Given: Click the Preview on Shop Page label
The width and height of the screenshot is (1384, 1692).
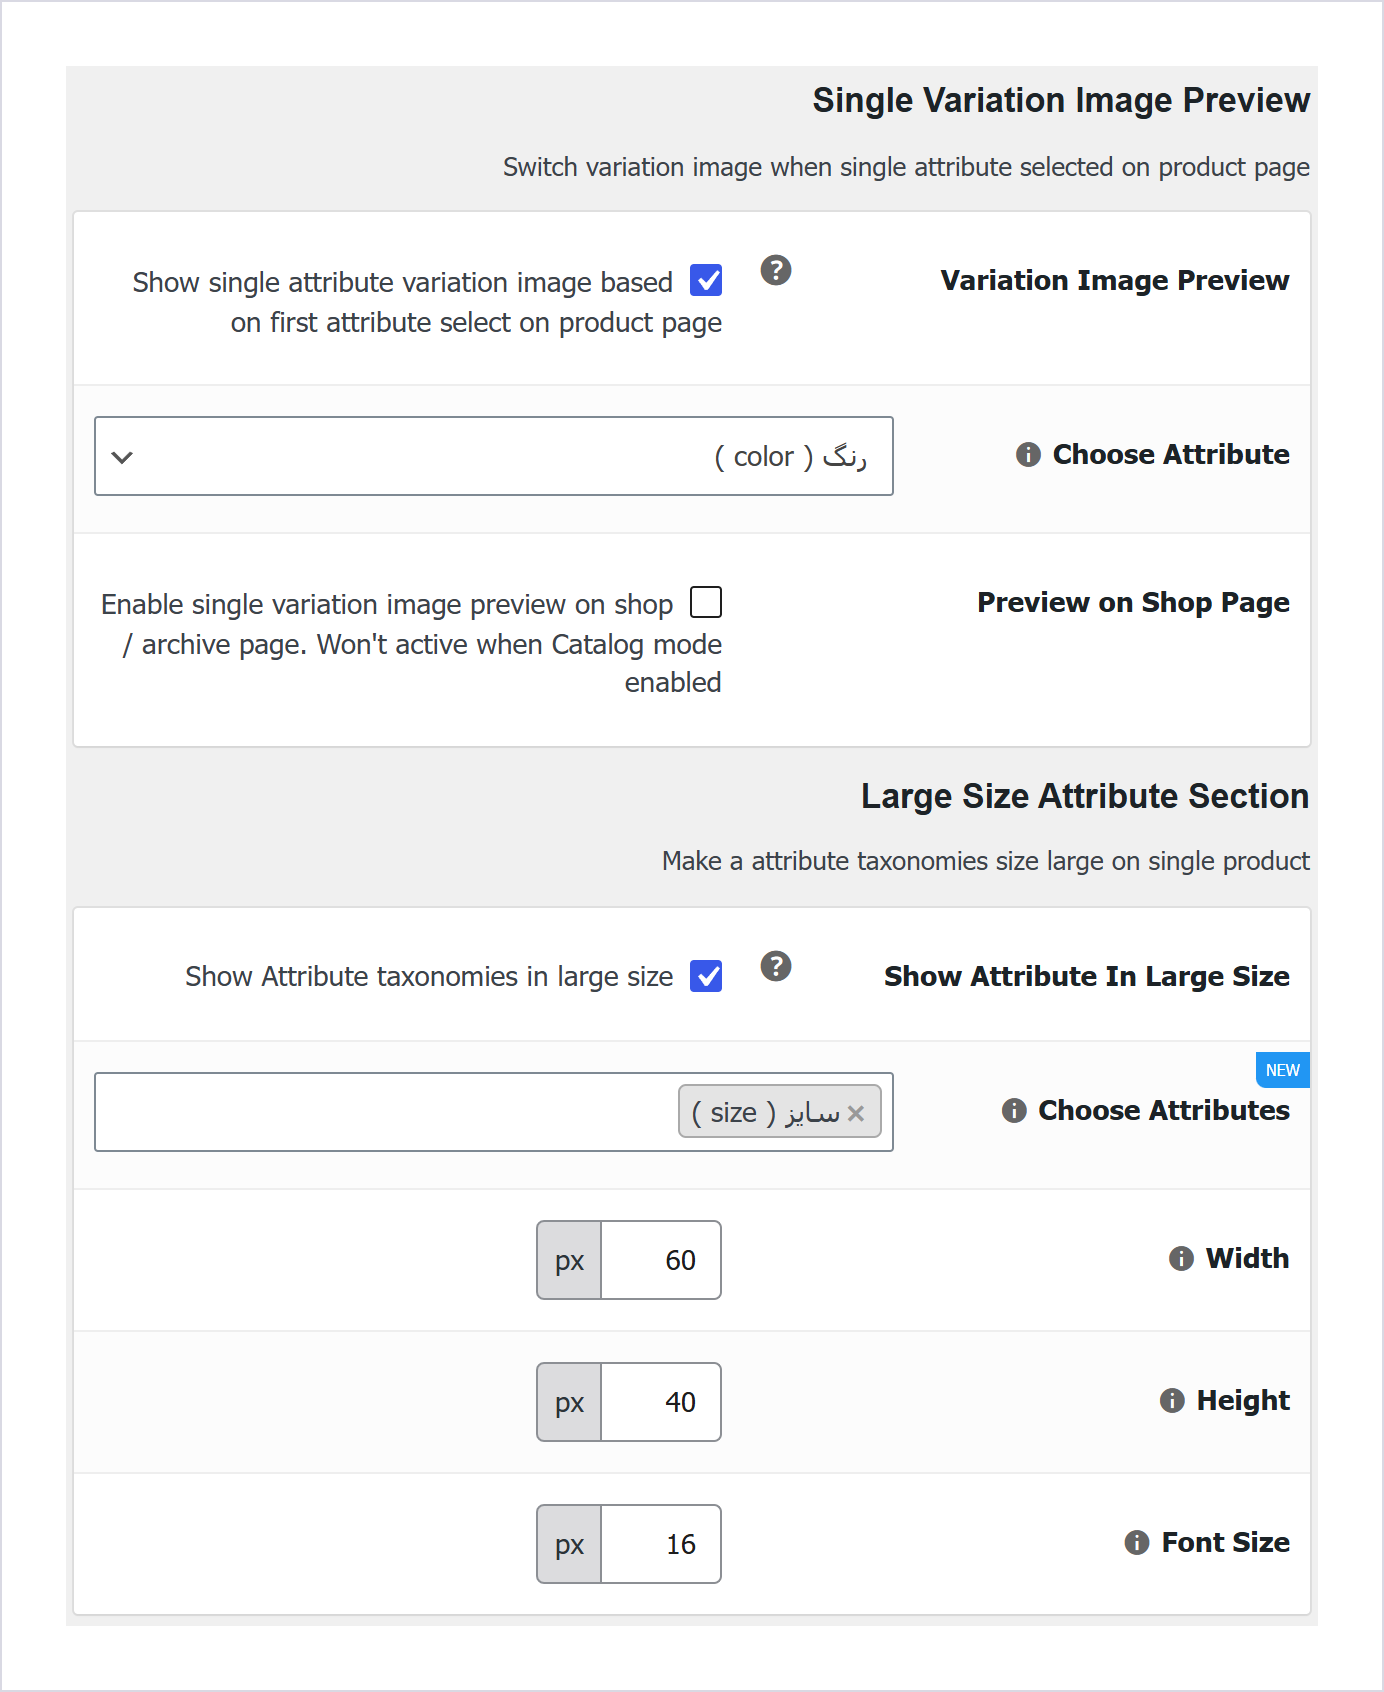Looking at the screenshot, I should click(x=1133, y=603).
